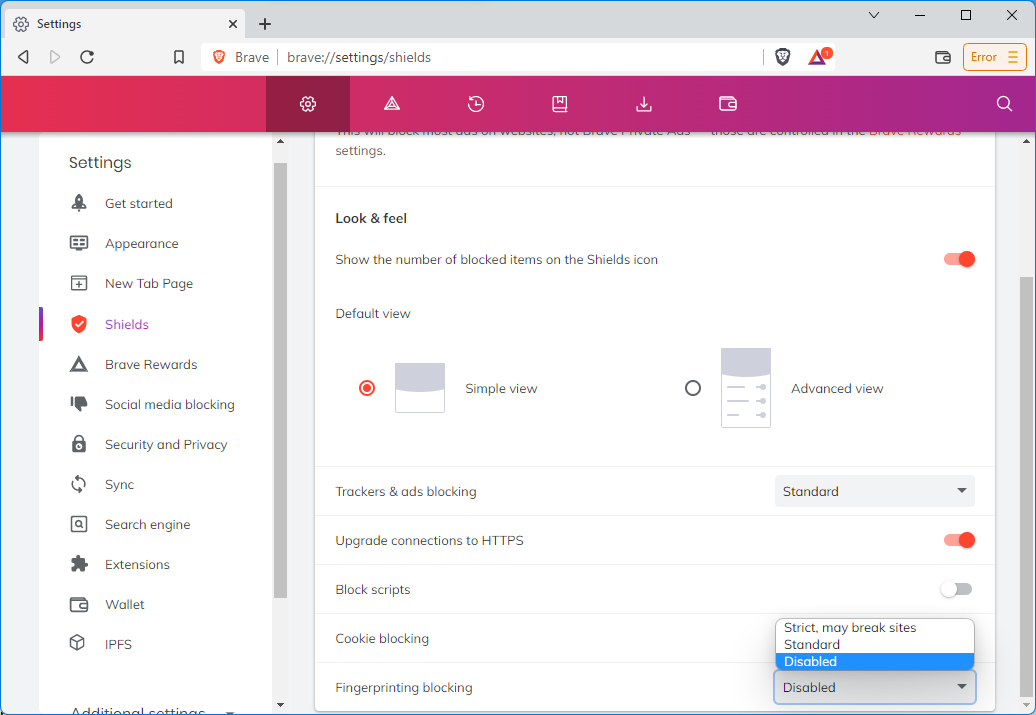This screenshot has height=715, width=1036.
Task: Enable the Block scripts switch
Action: [x=956, y=589]
